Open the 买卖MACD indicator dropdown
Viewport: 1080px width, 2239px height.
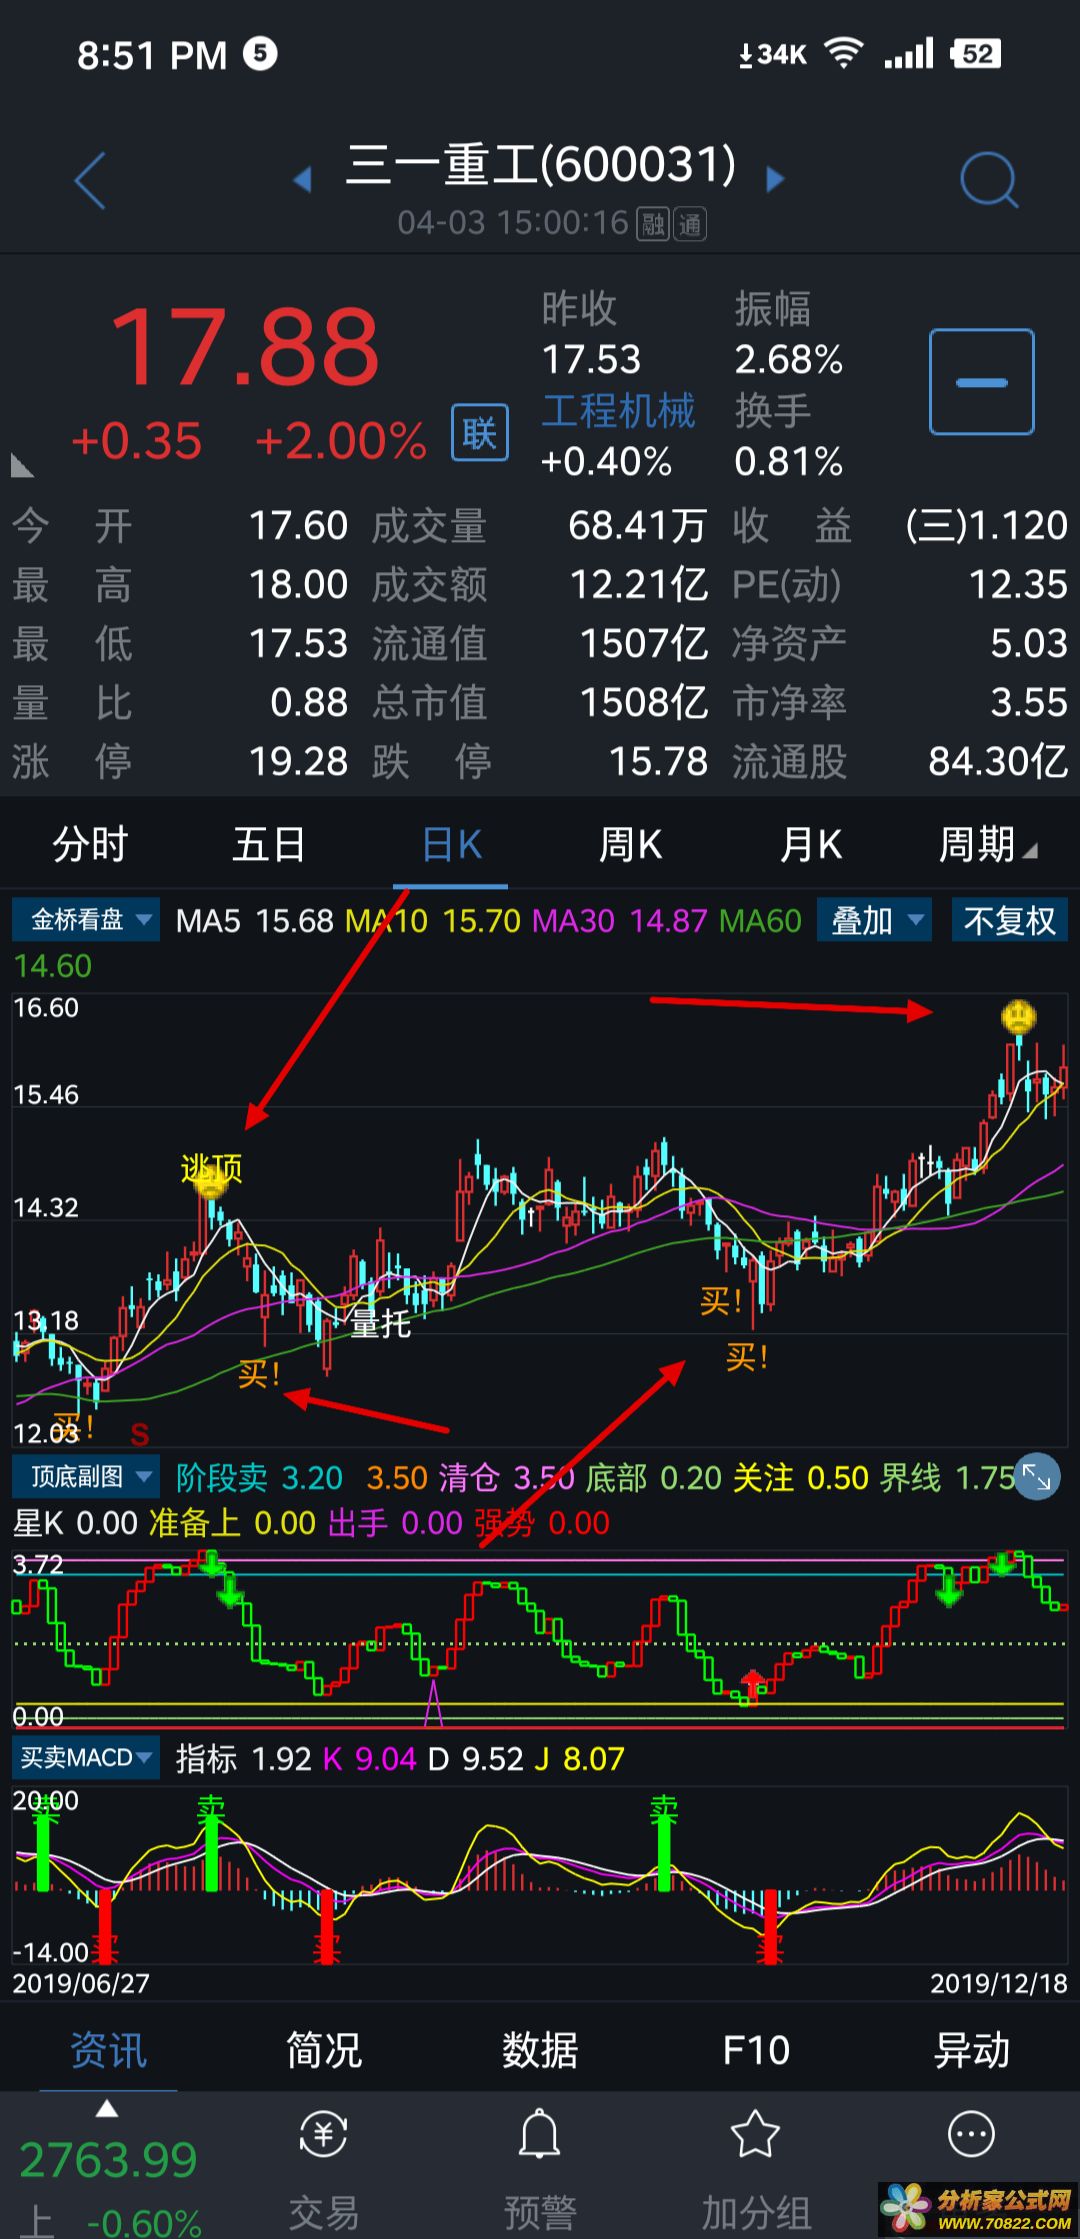(86, 1757)
